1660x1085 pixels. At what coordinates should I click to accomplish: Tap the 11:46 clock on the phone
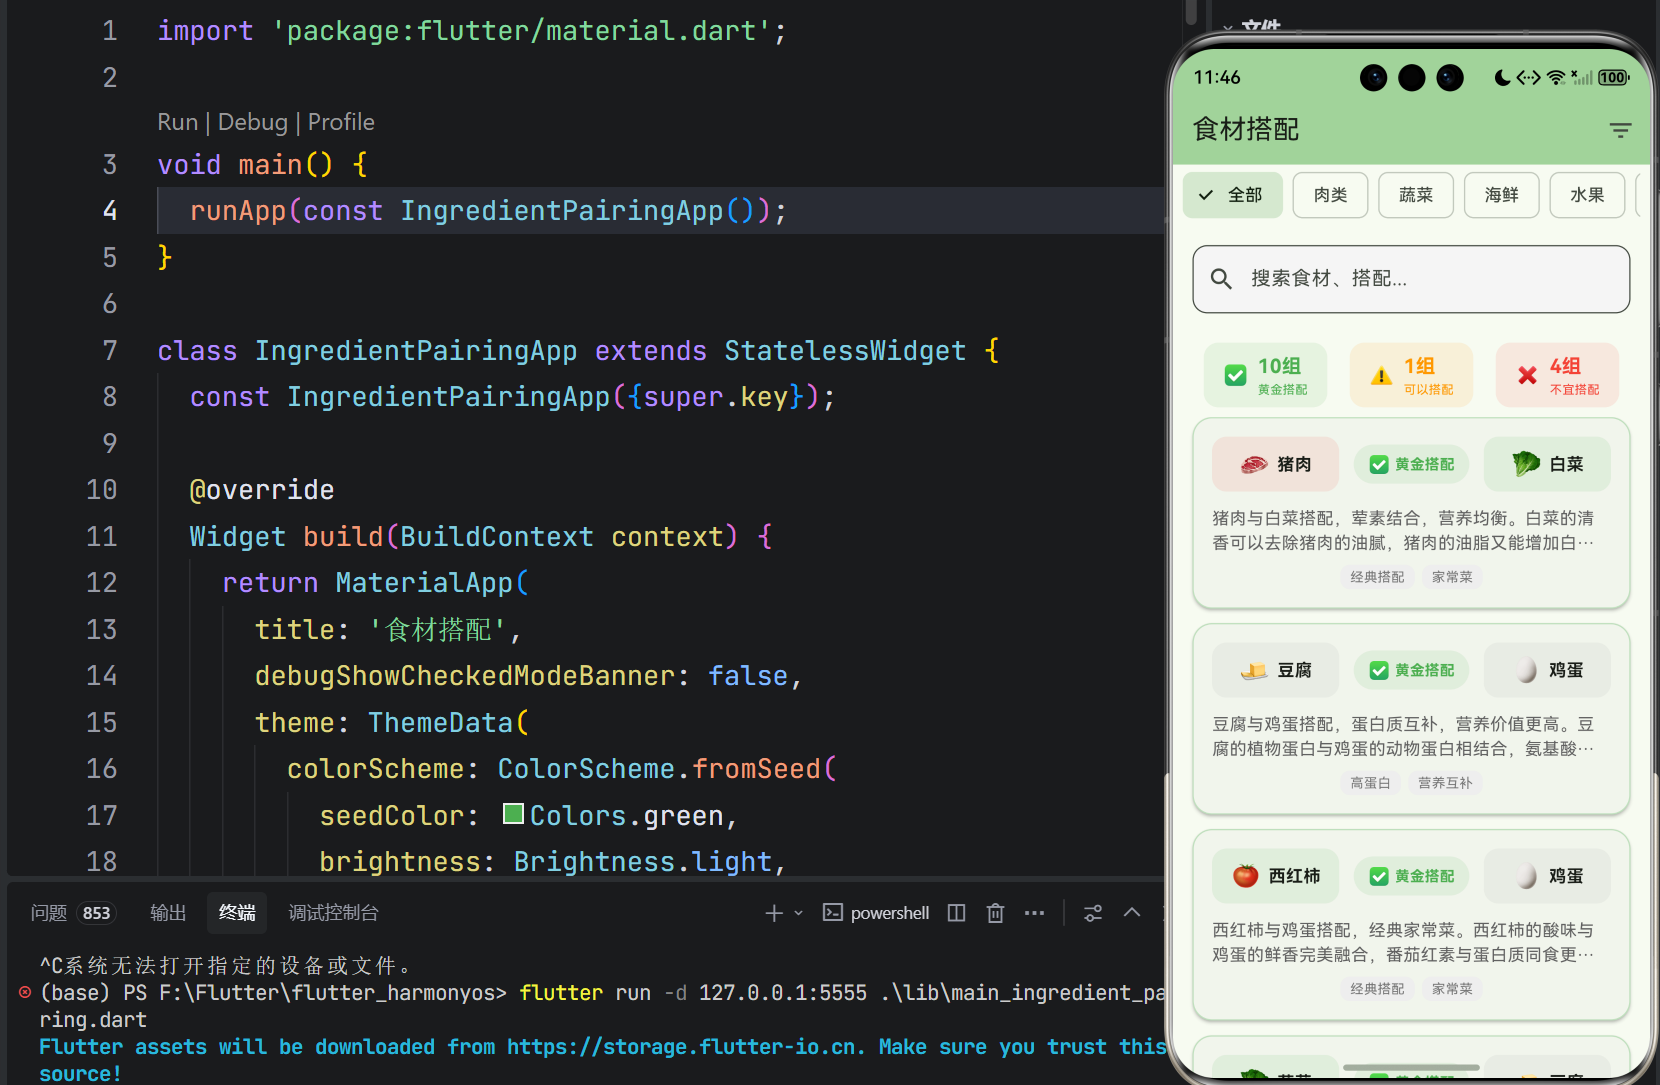coord(1217,77)
